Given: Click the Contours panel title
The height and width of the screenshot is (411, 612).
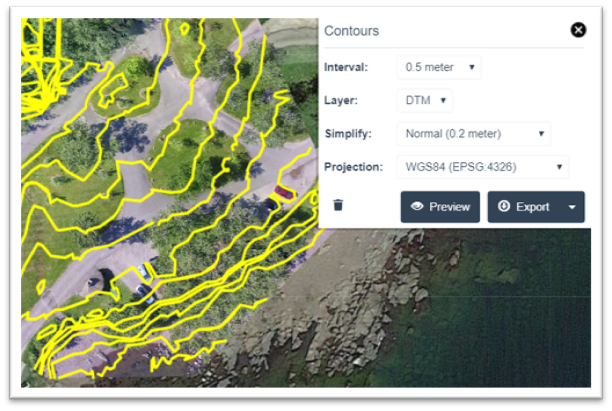Looking at the screenshot, I should [351, 31].
